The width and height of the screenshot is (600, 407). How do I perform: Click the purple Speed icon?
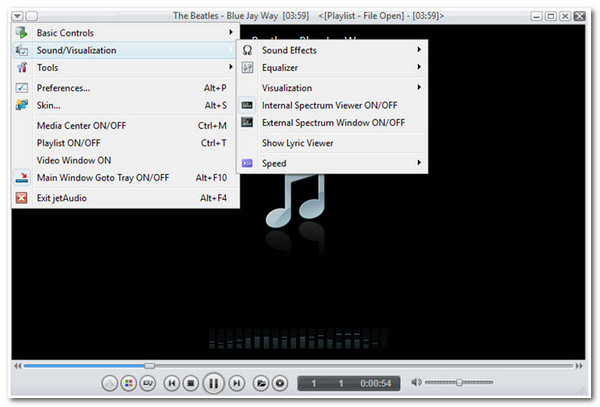pos(247,163)
